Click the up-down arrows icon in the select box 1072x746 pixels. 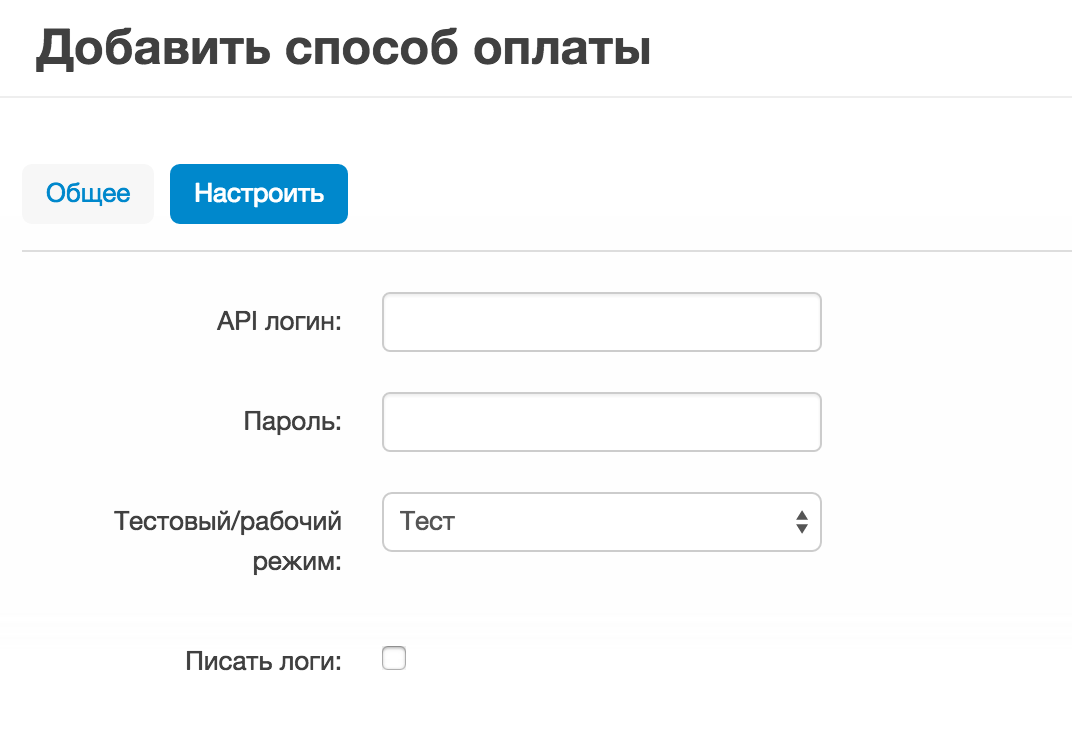(801, 522)
